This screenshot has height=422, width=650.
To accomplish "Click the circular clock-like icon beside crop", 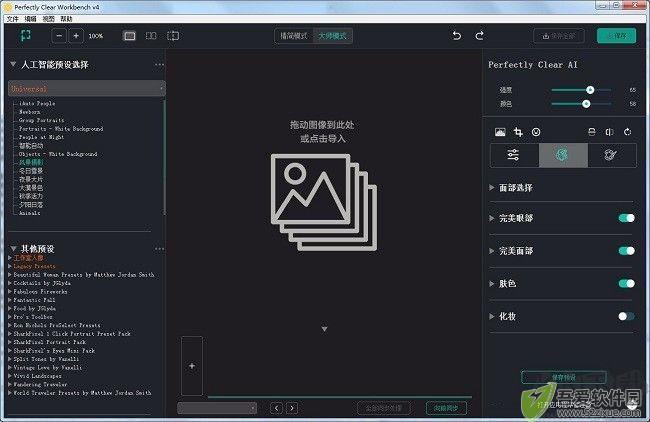I will click(x=536, y=132).
